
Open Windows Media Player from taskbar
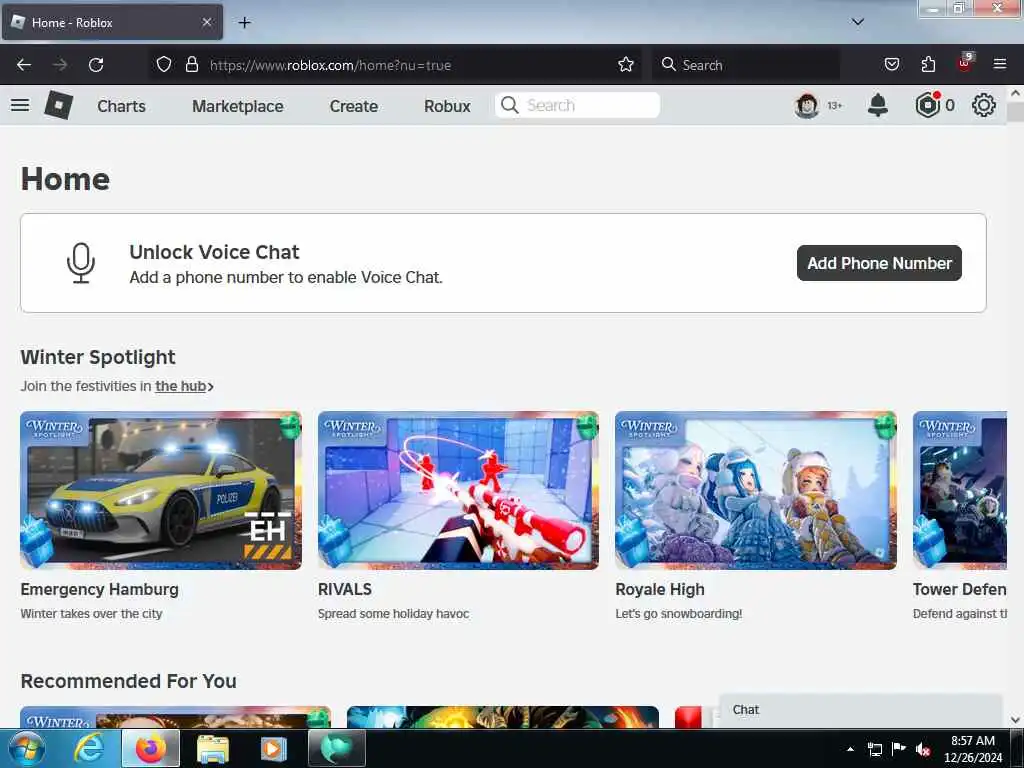(273, 748)
